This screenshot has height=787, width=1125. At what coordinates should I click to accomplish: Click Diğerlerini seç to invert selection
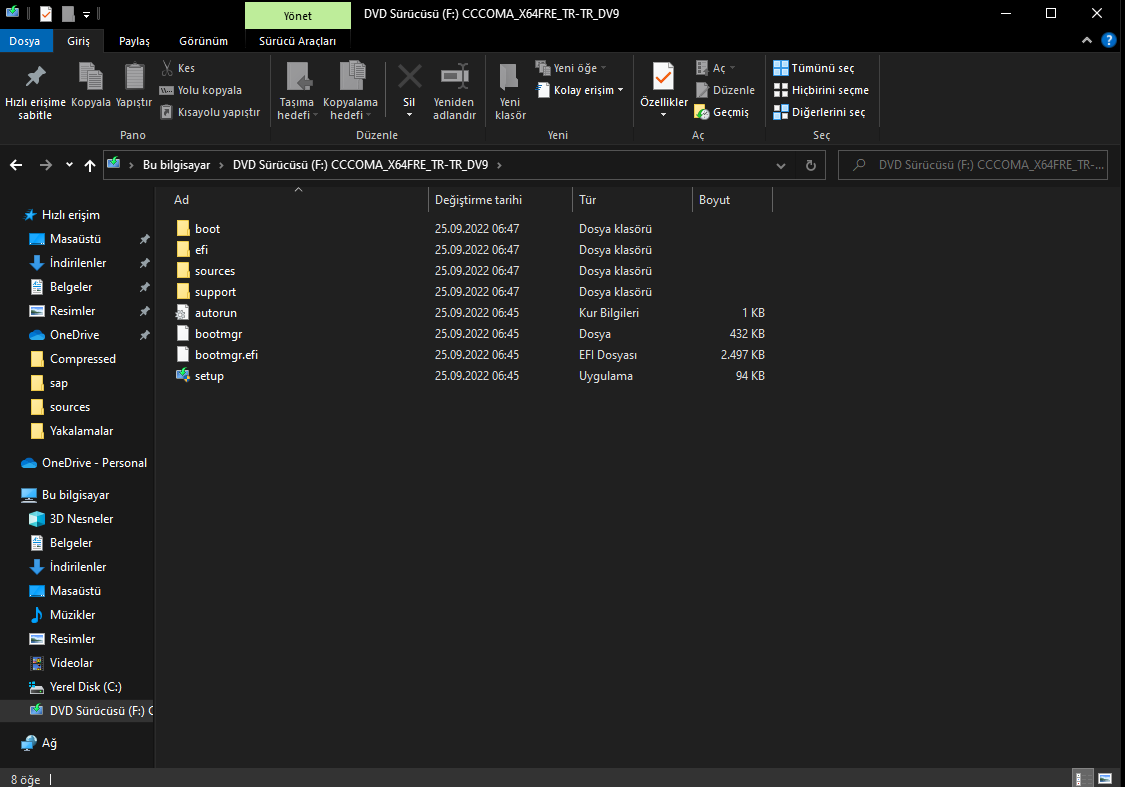click(x=819, y=112)
